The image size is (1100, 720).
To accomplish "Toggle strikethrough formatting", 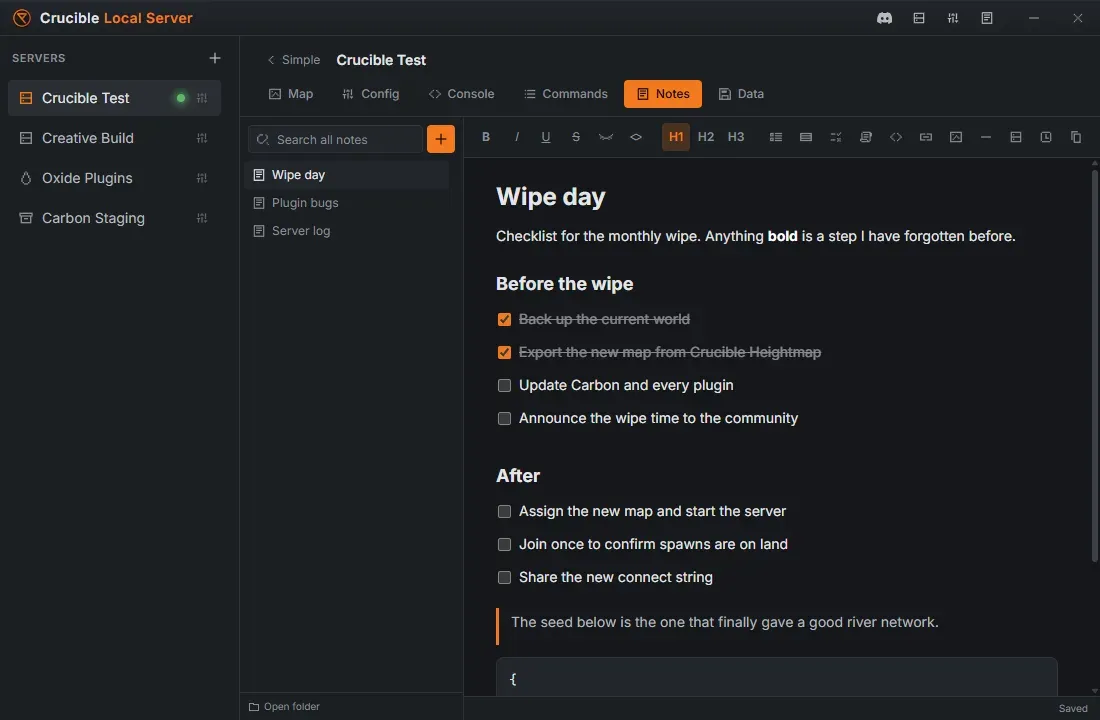I will click(576, 137).
